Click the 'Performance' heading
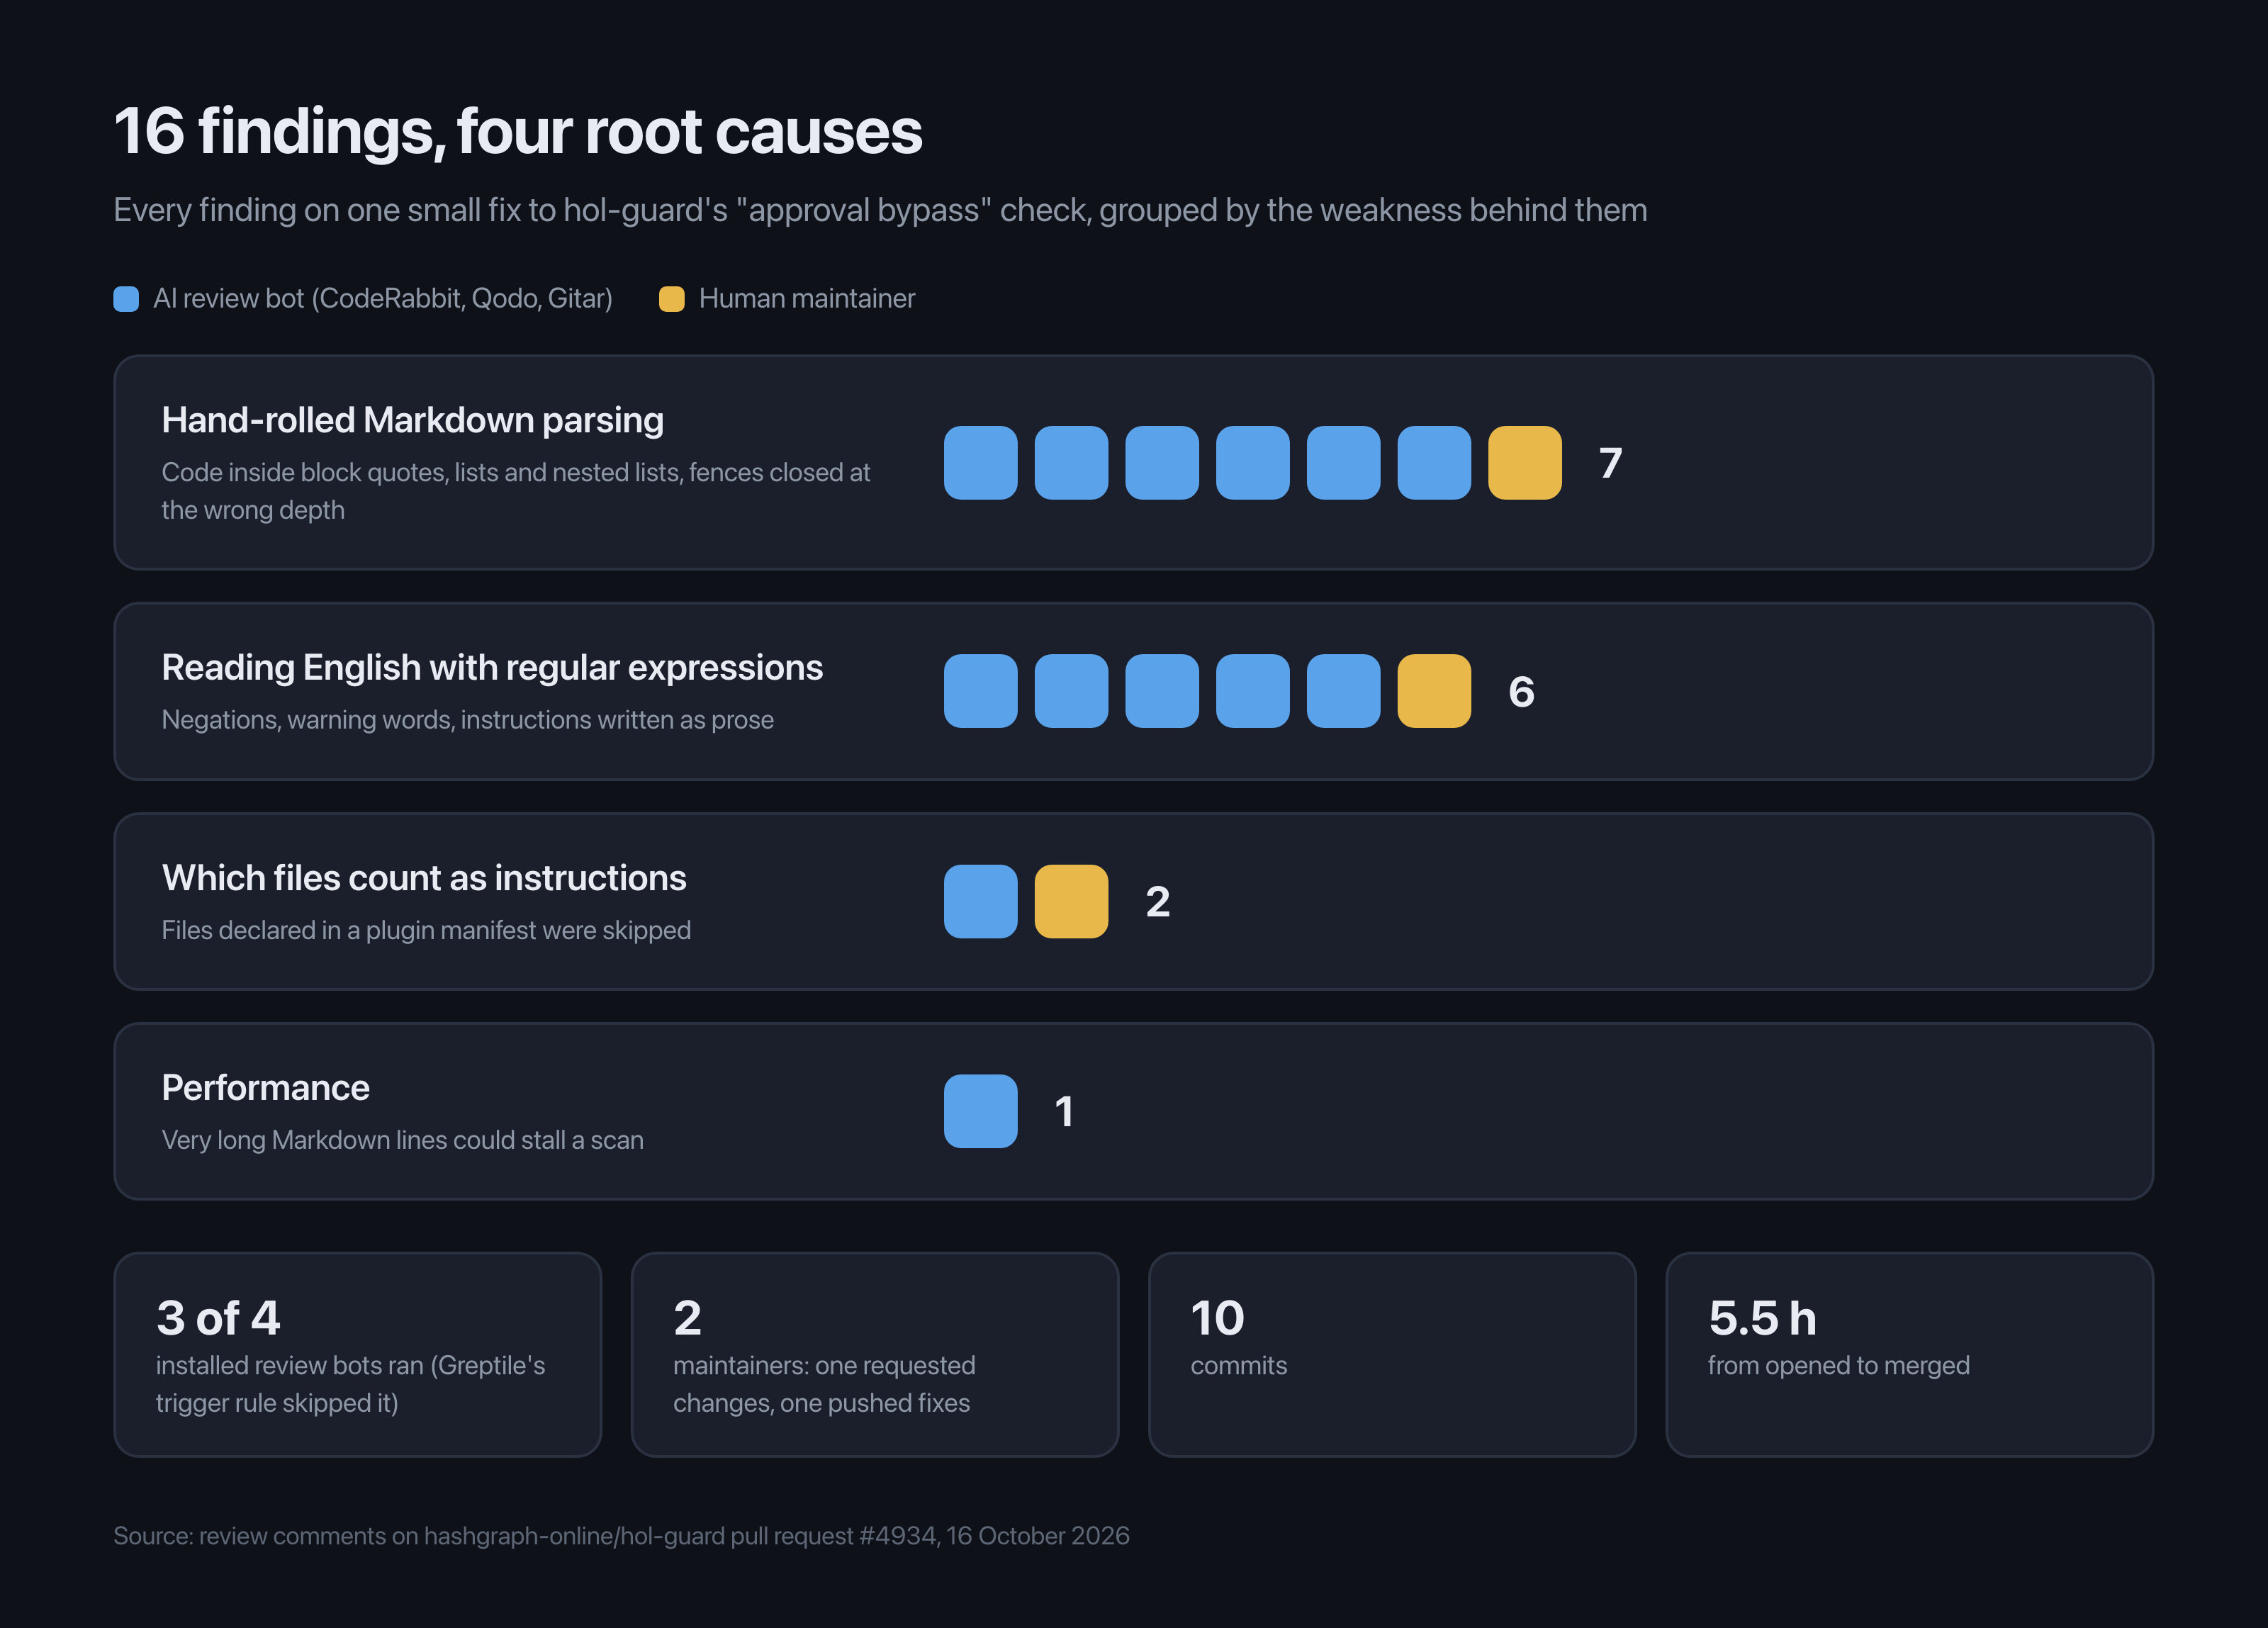The image size is (2268, 1628). [x=265, y=1088]
